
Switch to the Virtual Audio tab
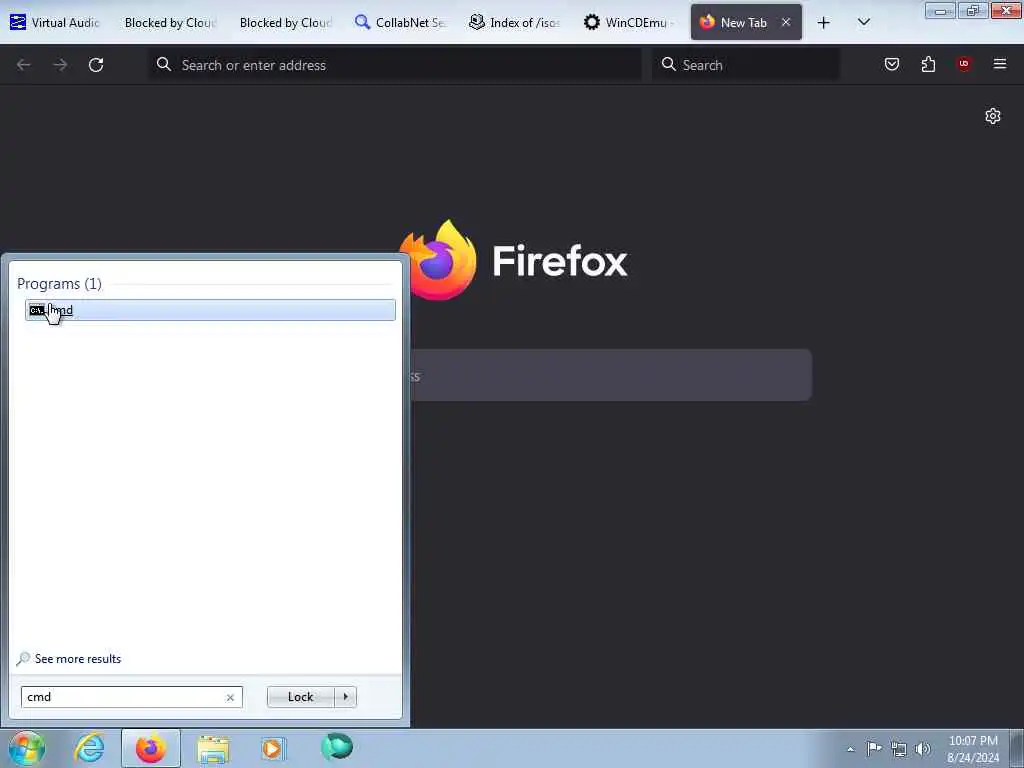click(55, 22)
